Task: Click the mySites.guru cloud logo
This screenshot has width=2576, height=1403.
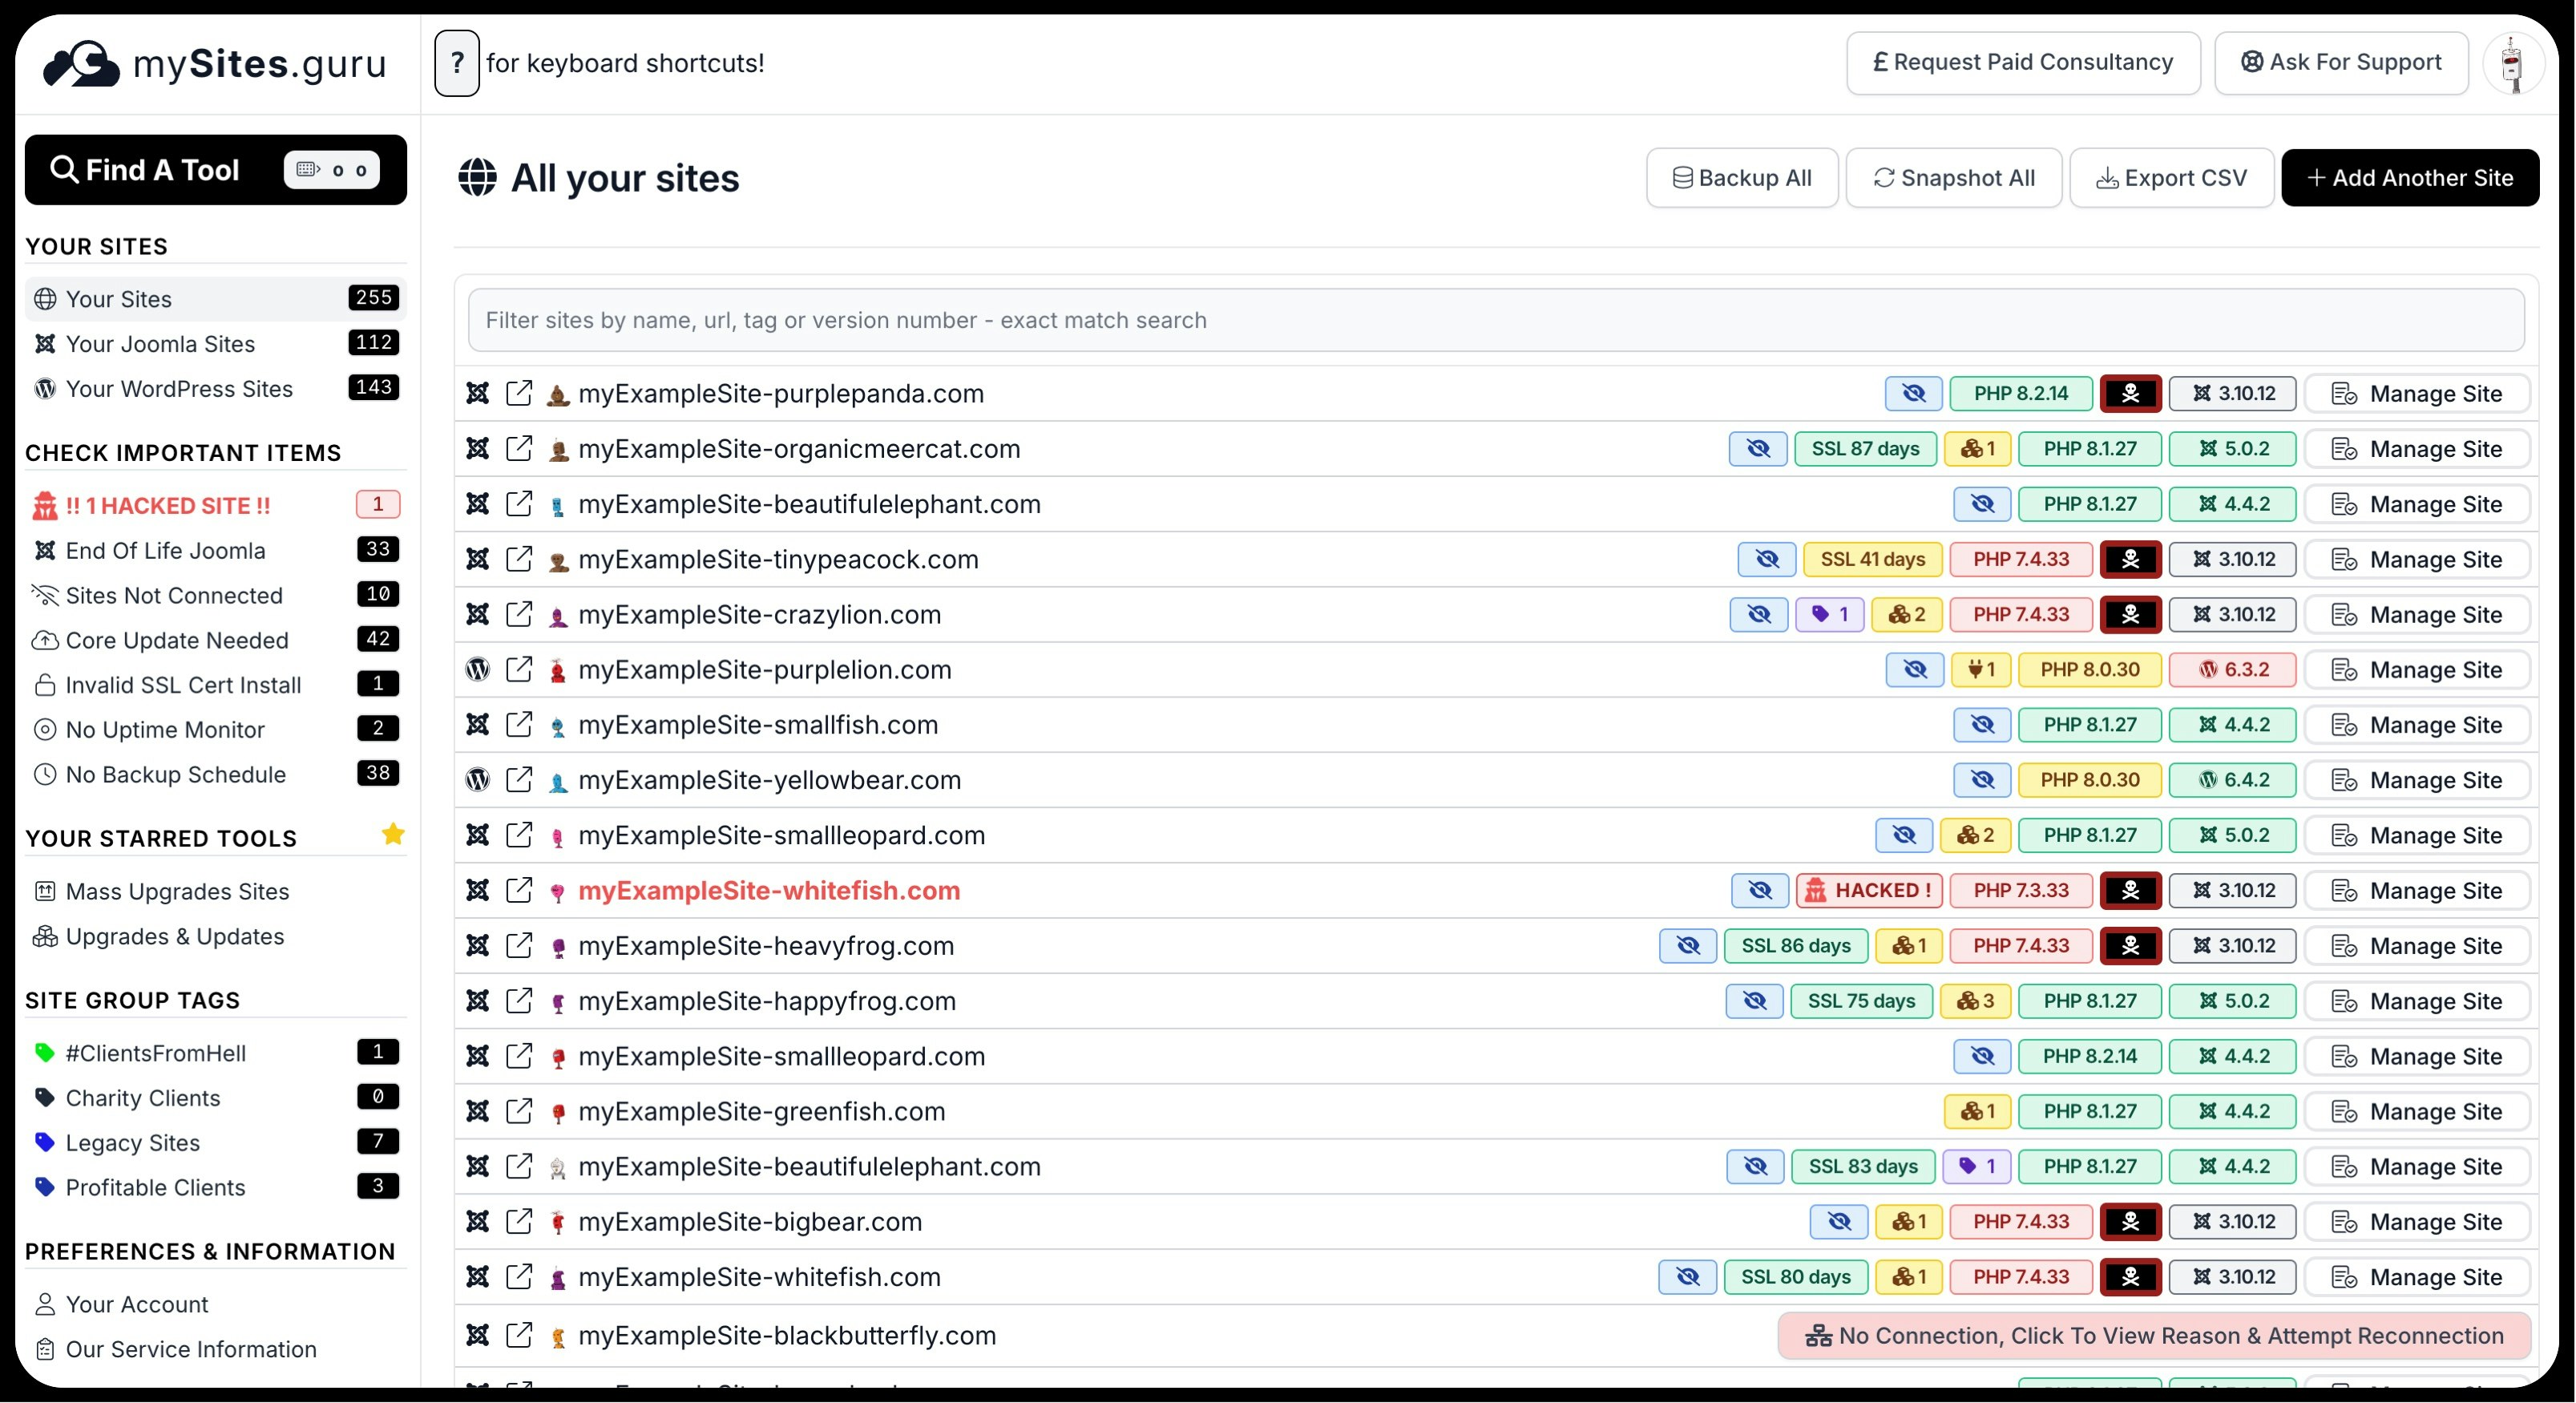Action: pyautogui.click(x=82, y=64)
